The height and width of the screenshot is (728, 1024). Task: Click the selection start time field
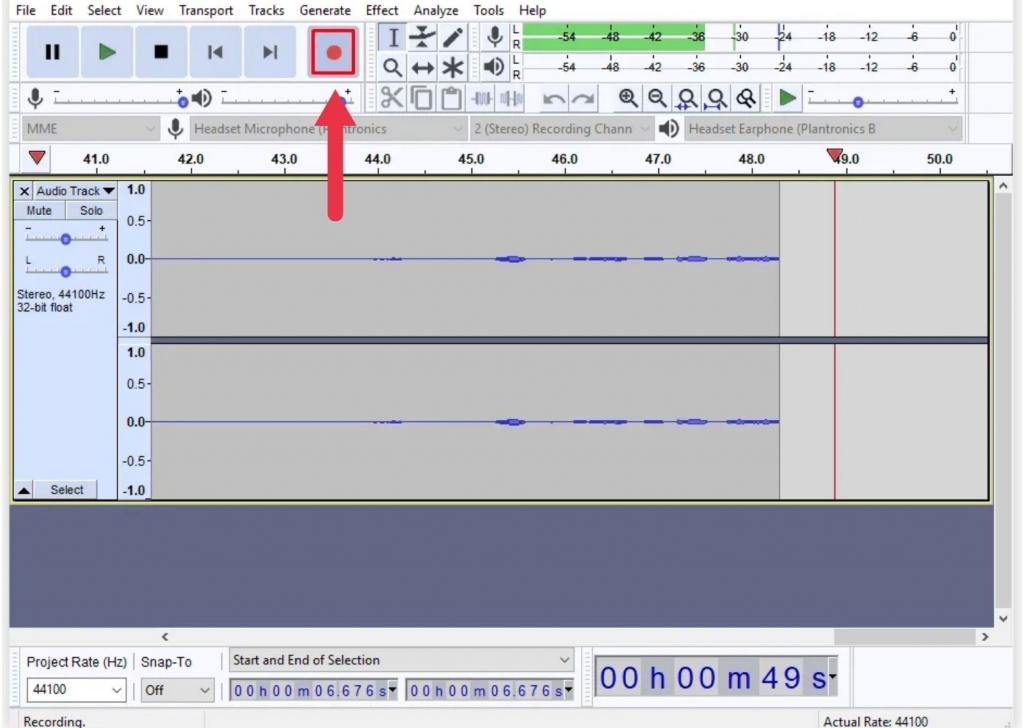[x=313, y=690]
